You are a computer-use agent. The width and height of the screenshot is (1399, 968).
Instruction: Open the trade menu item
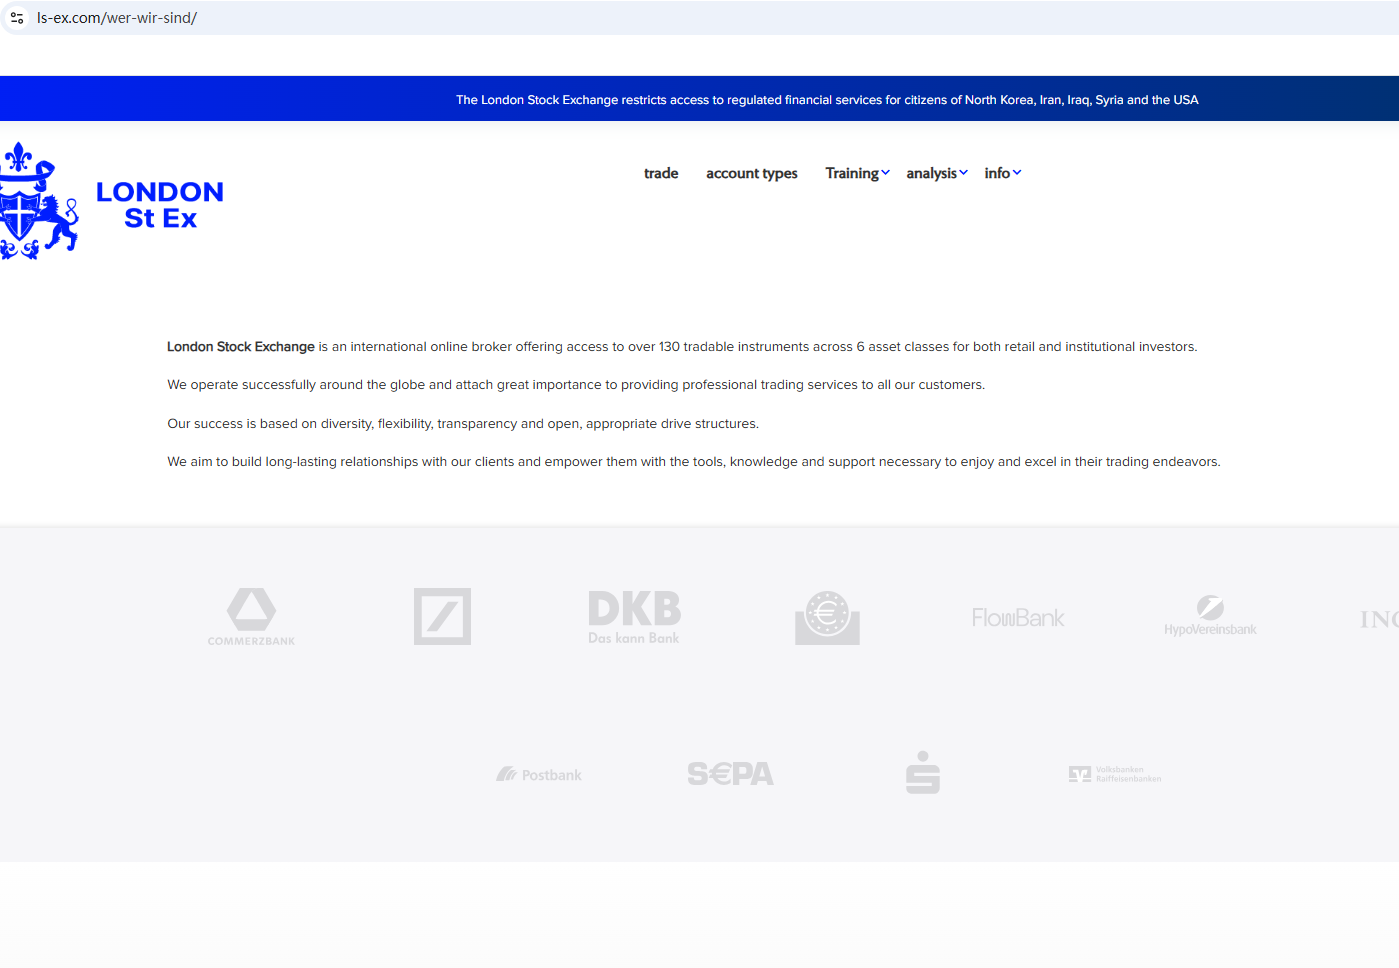click(661, 173)
